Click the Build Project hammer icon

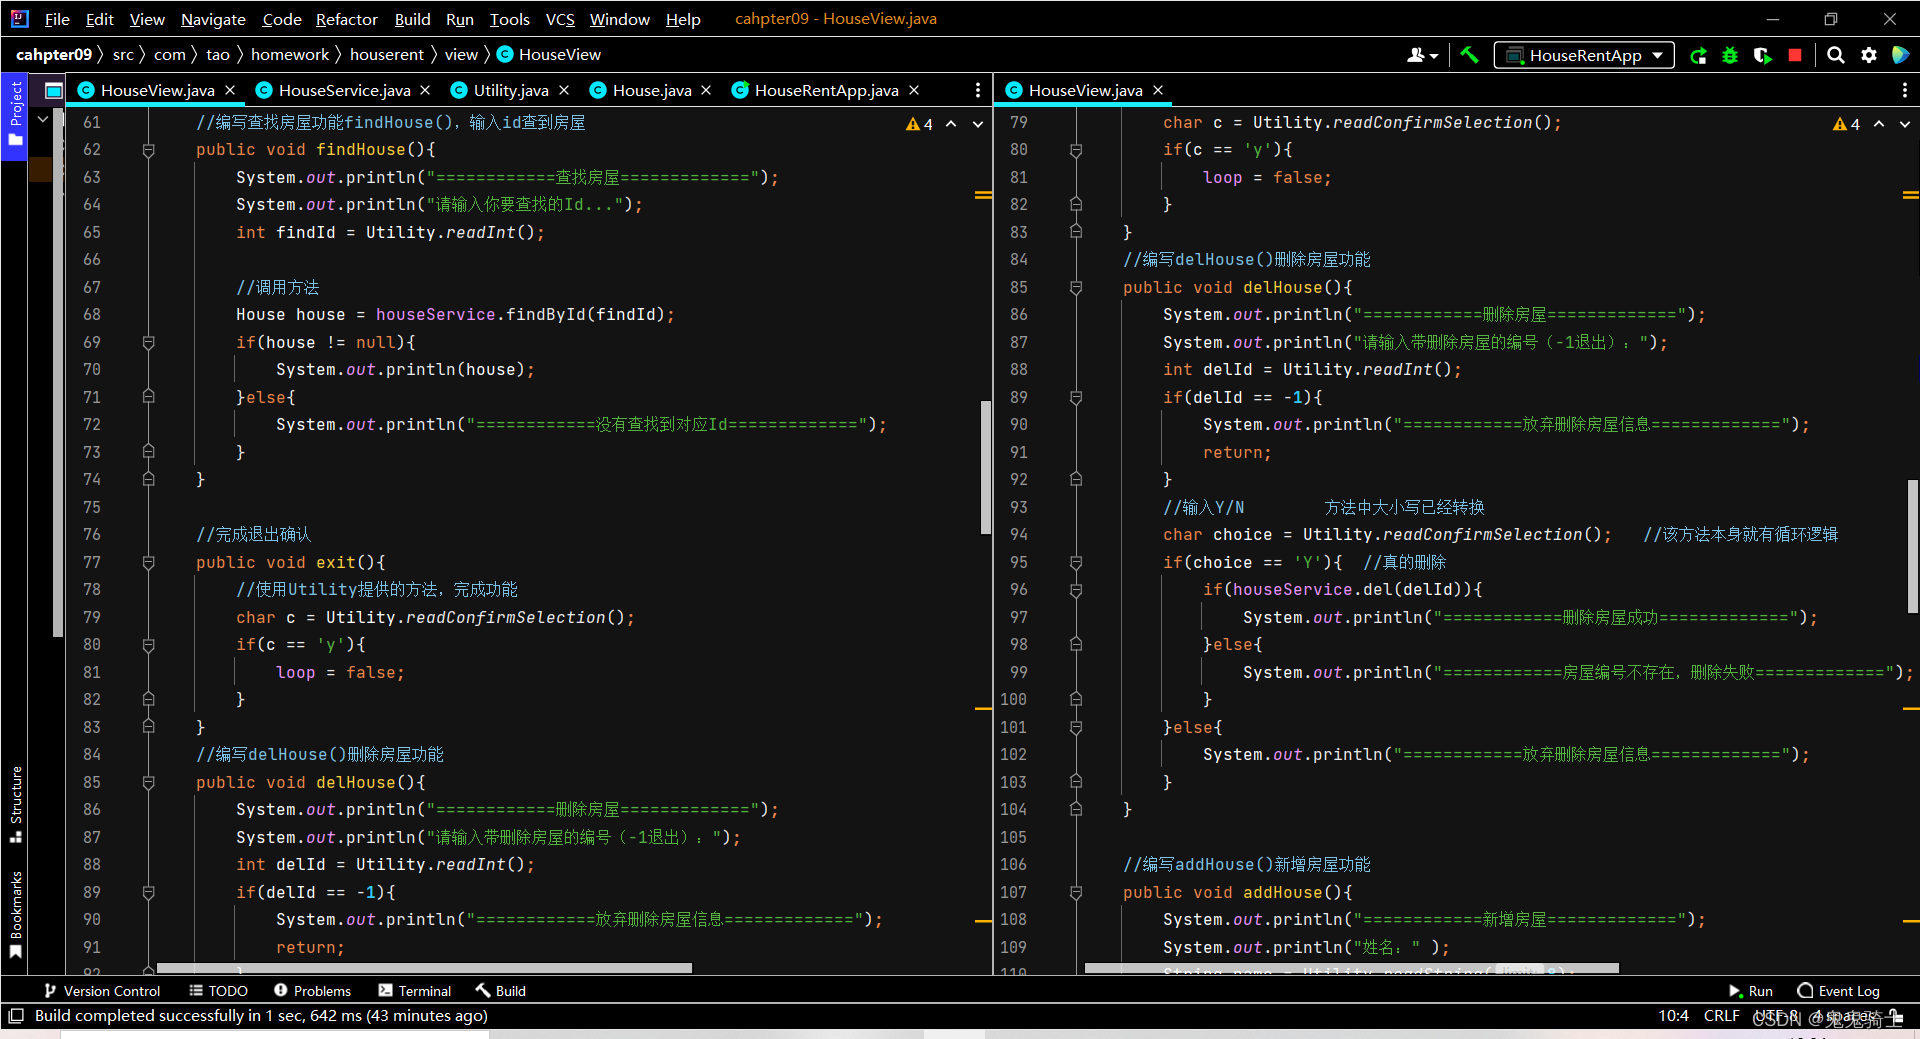pyautogui.click(x=1469, y=55)
